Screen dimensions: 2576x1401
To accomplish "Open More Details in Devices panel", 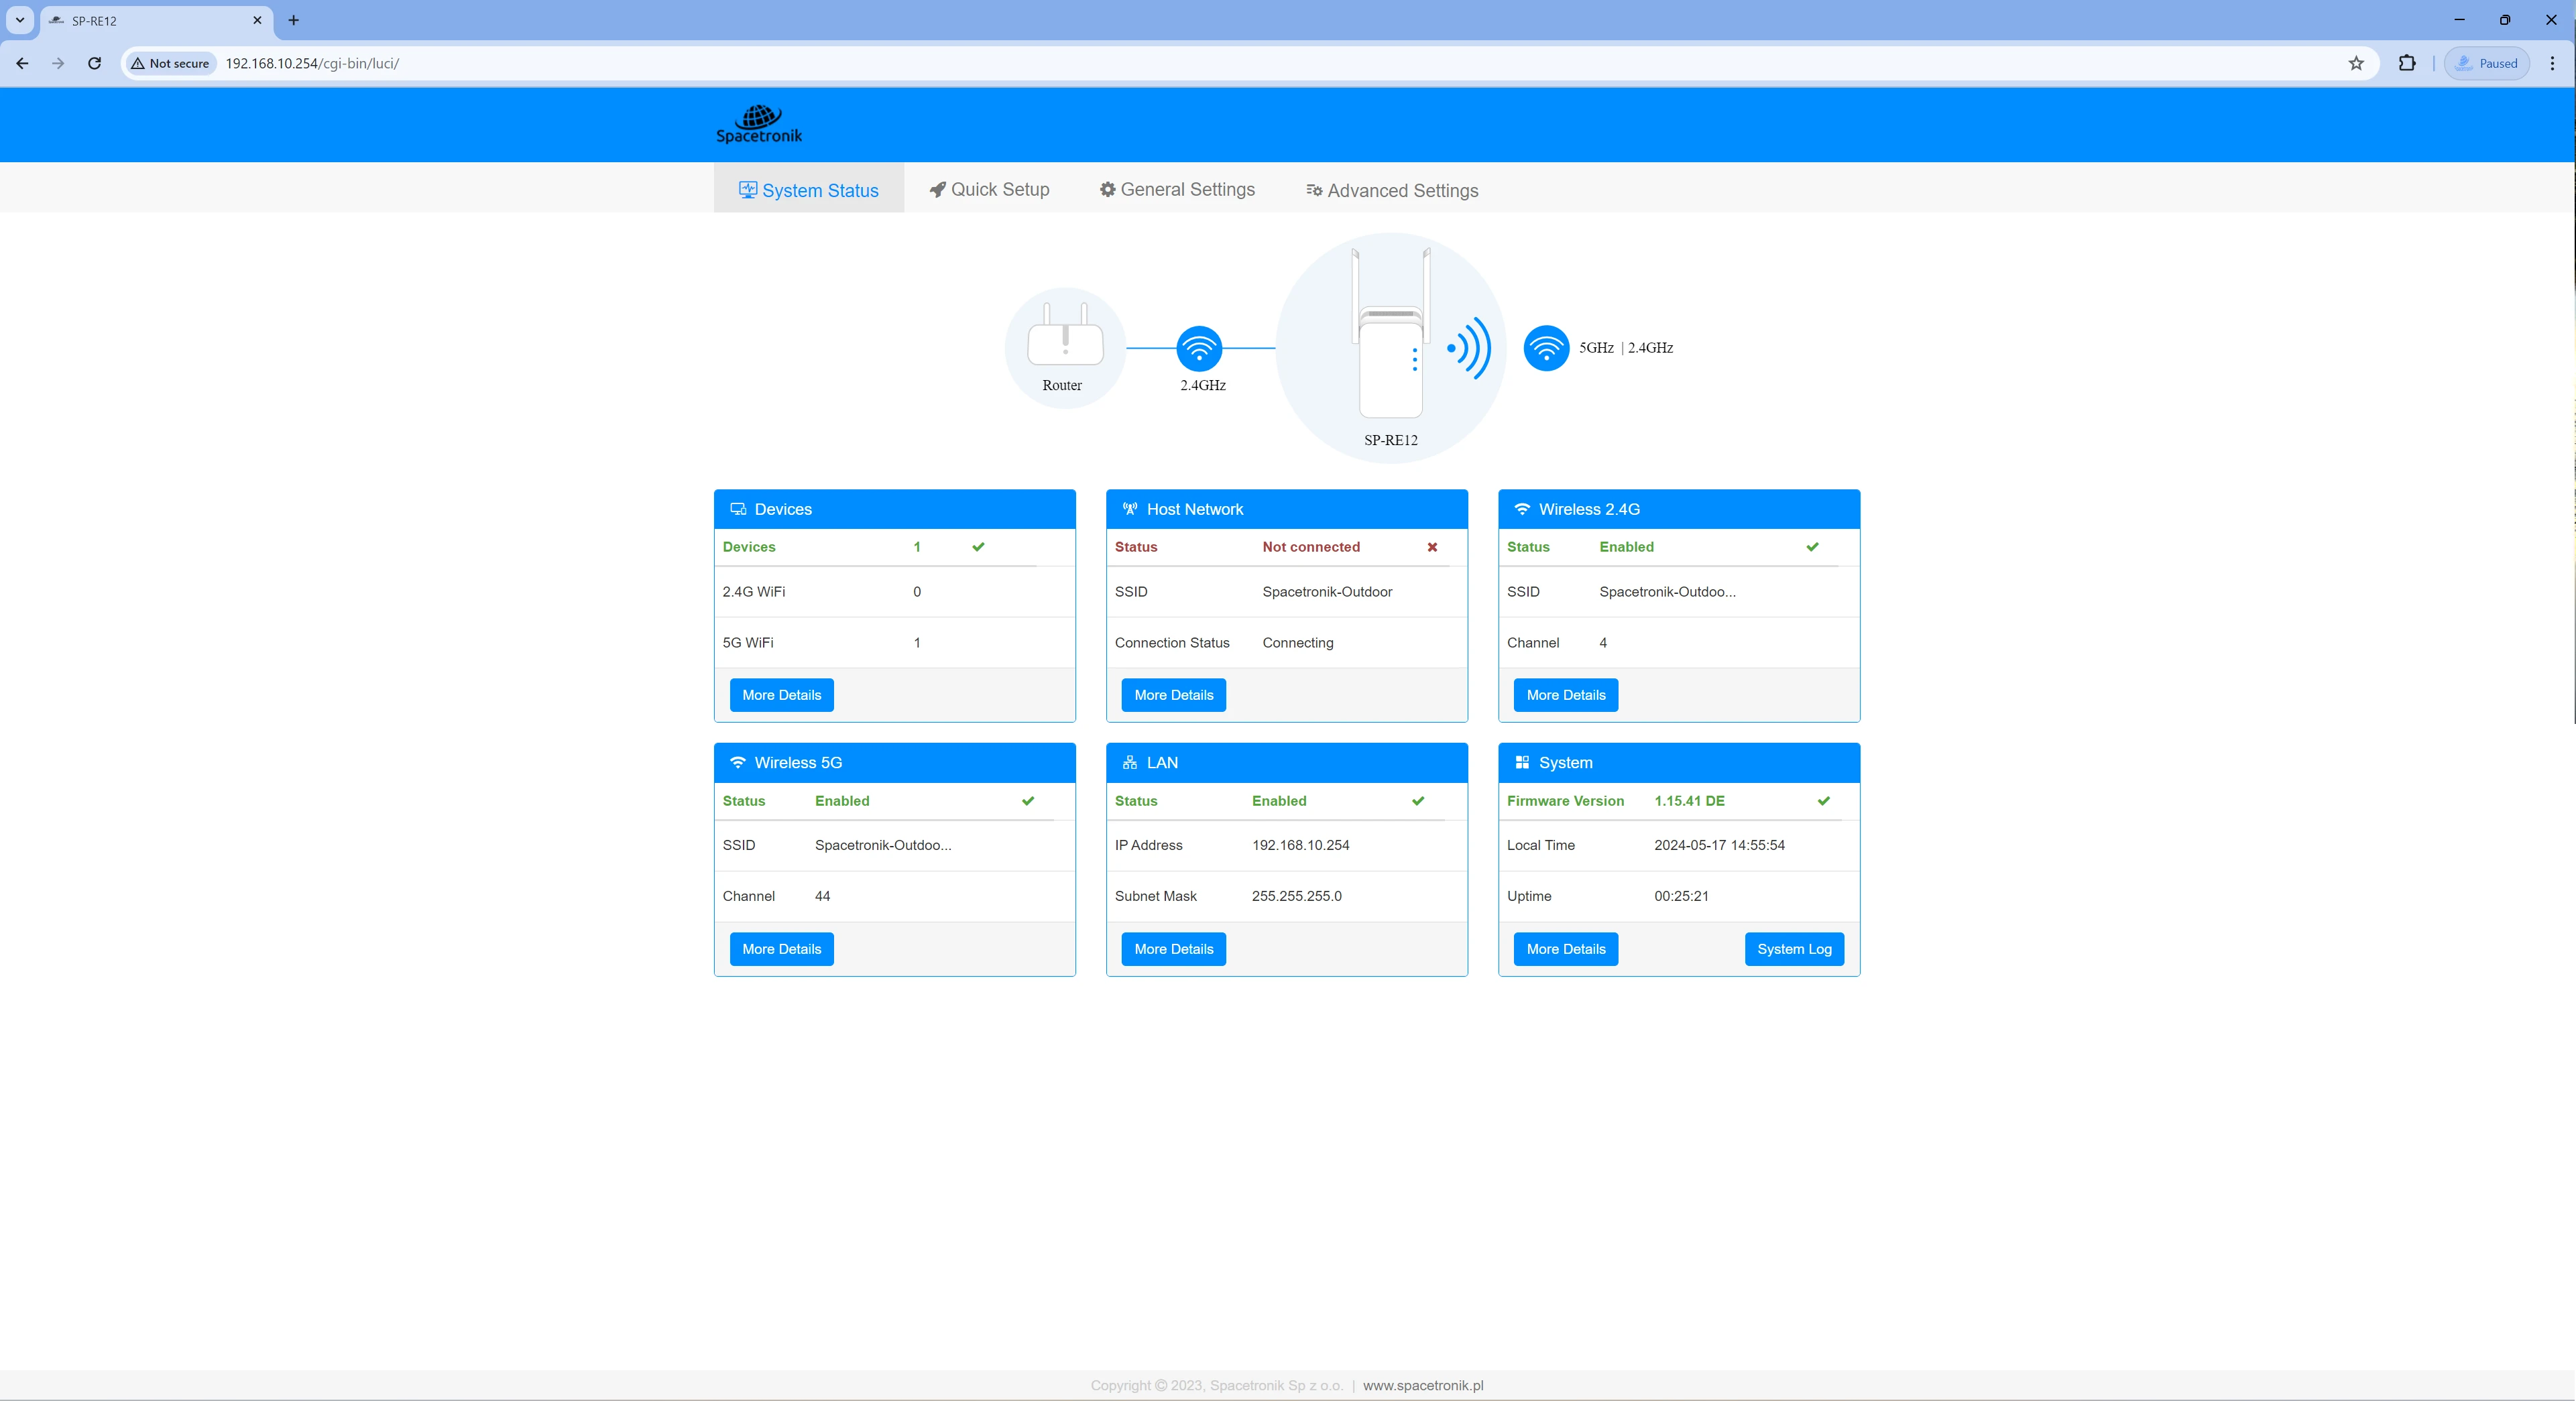I will [x=781, y=695].
